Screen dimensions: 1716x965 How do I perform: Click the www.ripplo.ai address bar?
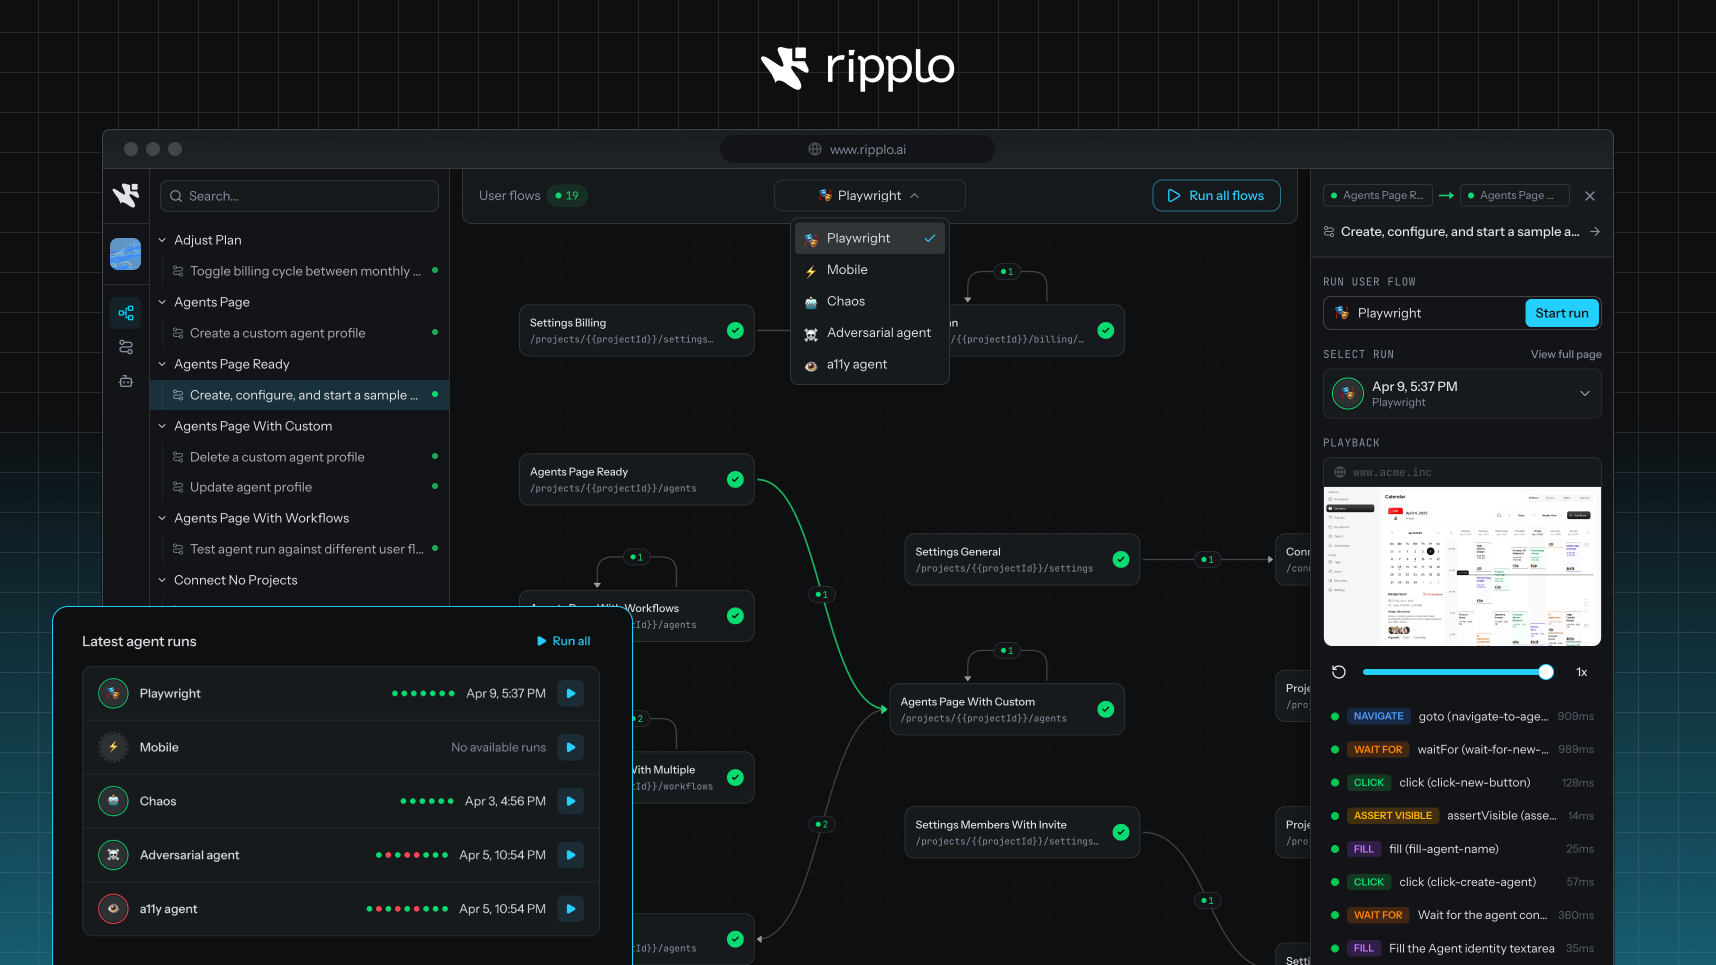857,149
